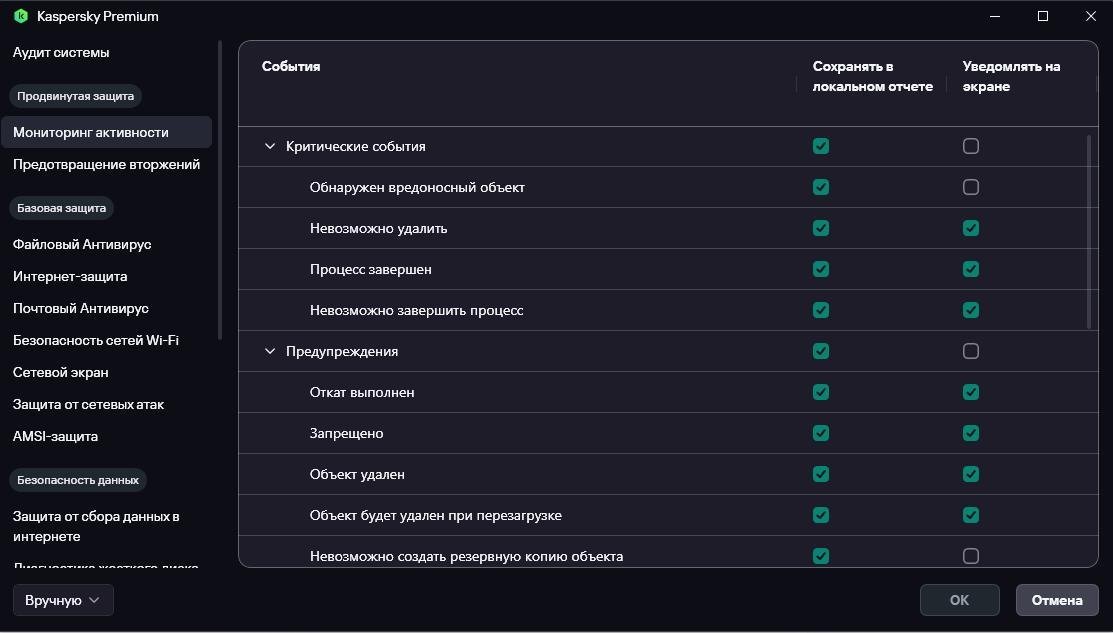
Task: Click the events list vertical scrollbar
Action: pos(1089,232)
